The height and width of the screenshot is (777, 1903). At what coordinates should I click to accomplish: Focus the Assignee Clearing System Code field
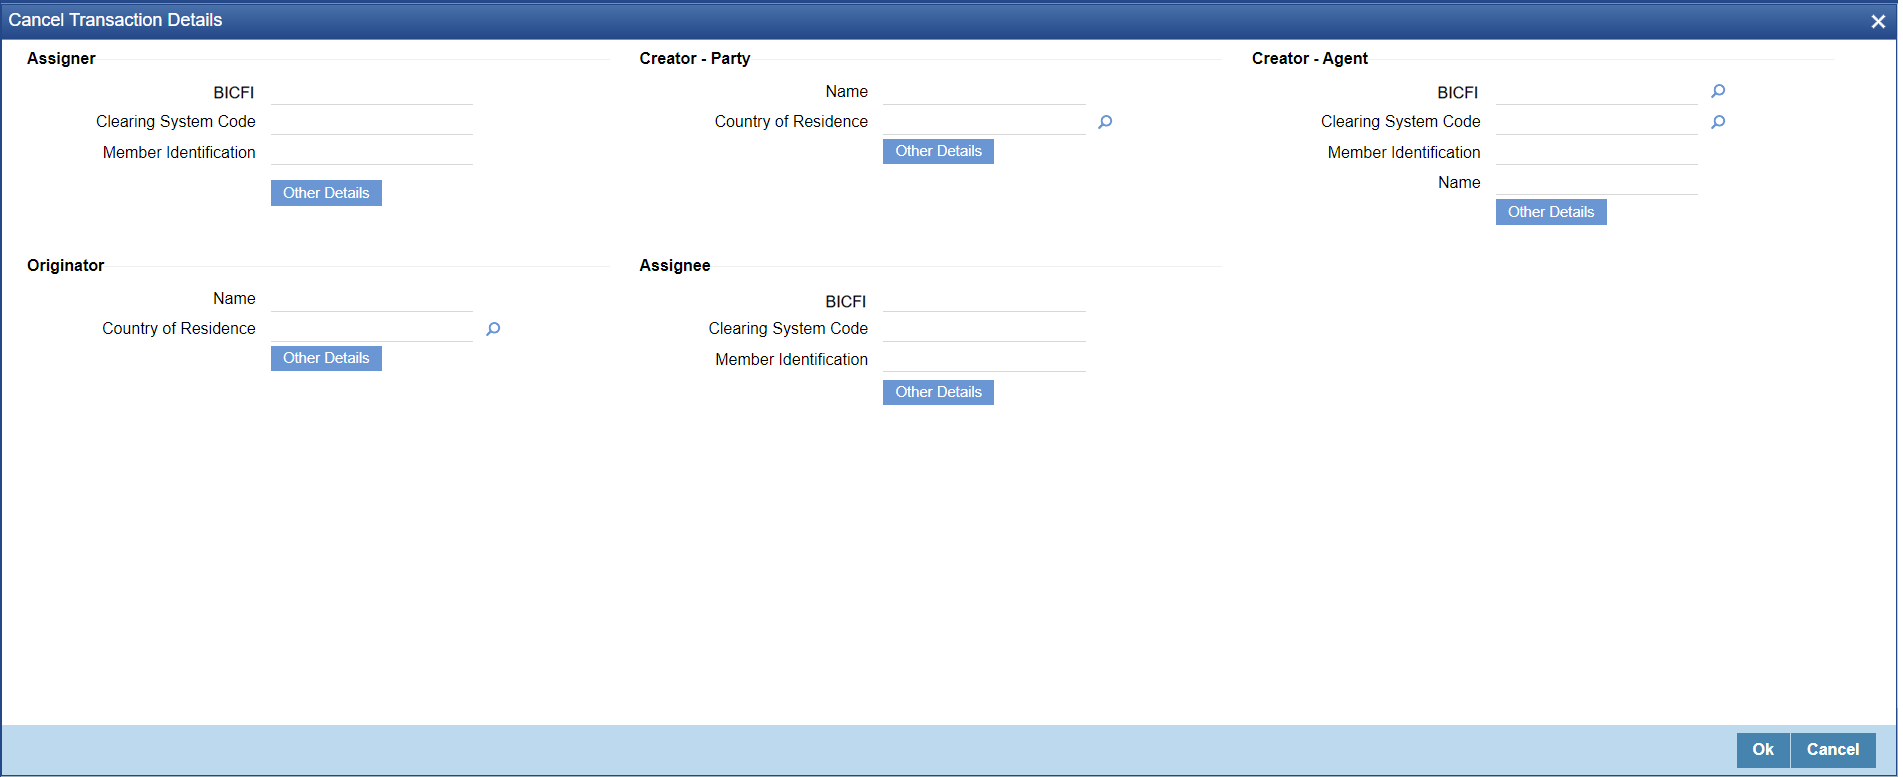pos(984,329)
